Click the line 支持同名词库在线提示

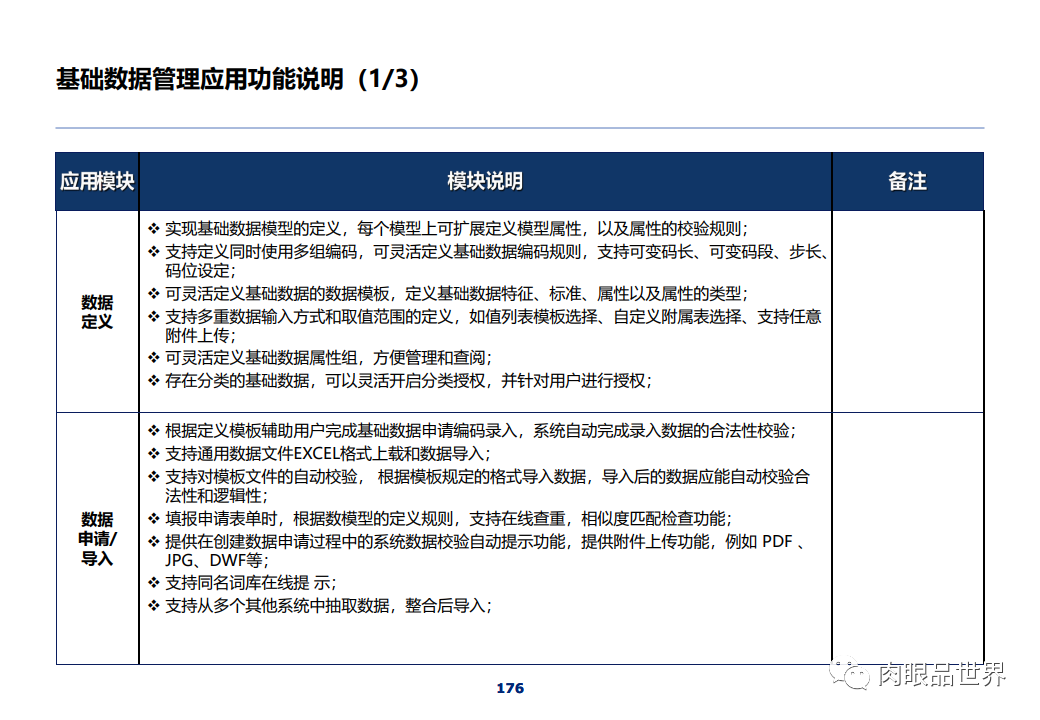(x=251, y=583)
